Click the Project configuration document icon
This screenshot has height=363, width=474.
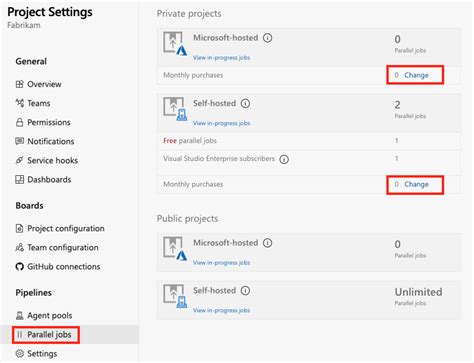[19, 228]
